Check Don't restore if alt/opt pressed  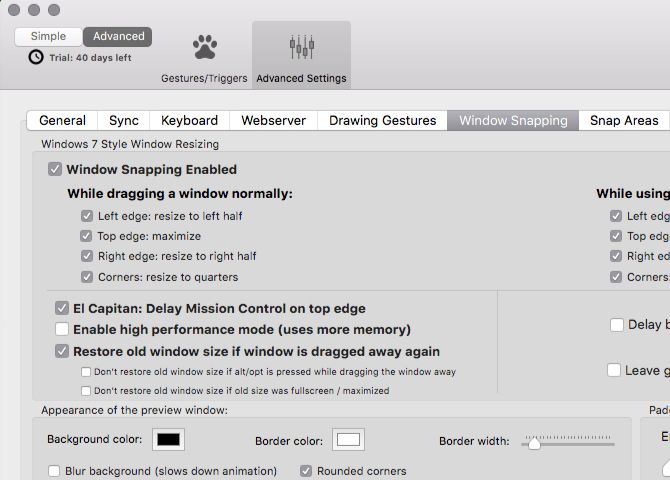point(86,372)
